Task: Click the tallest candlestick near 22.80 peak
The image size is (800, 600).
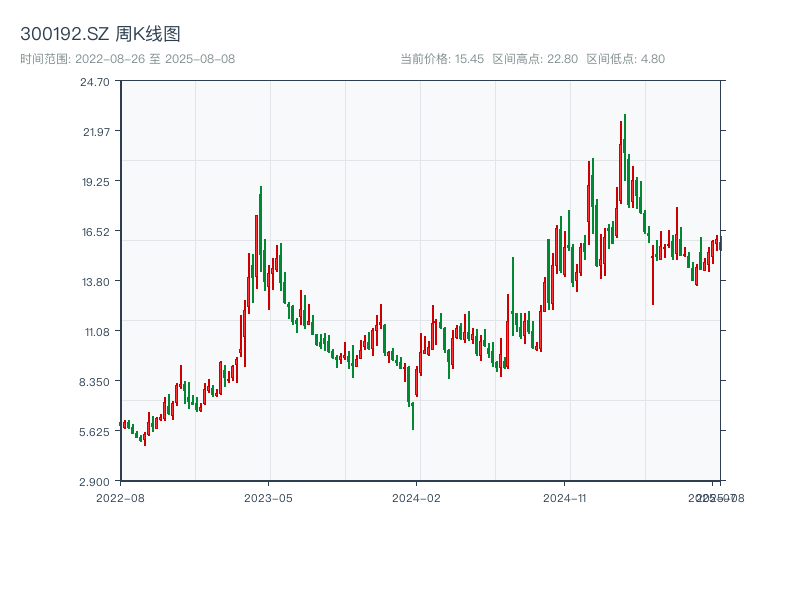Action: point(624,147)
